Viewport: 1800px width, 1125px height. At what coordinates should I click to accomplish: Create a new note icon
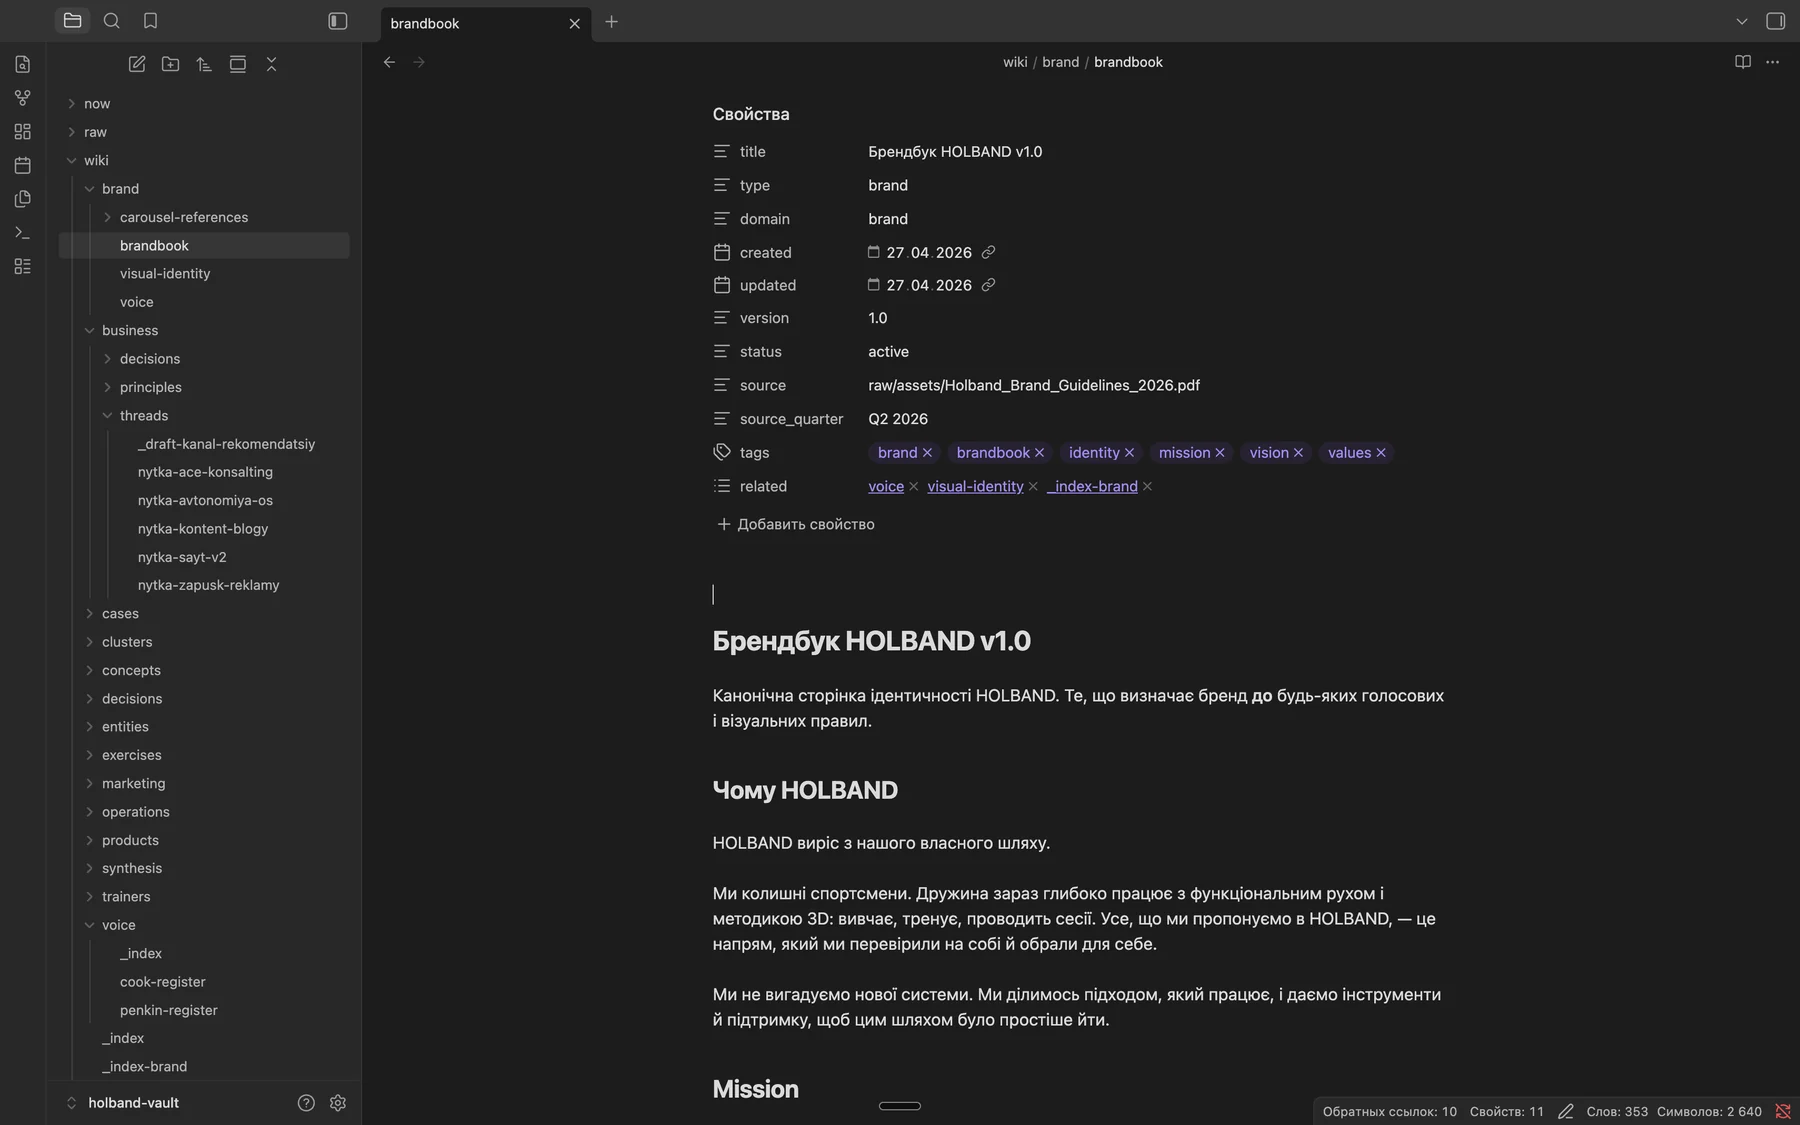coord(137,64)
